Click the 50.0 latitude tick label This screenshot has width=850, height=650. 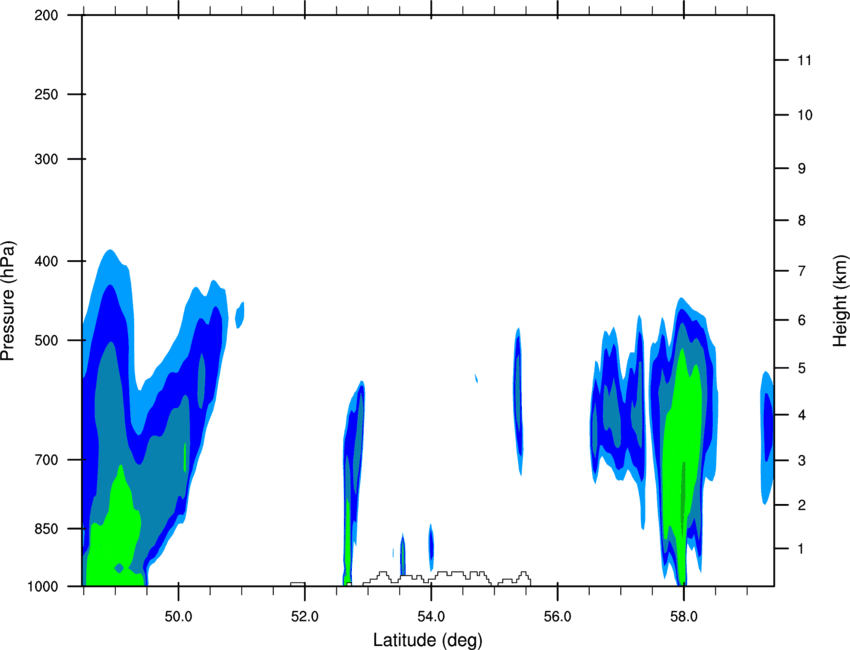point(178,617)
